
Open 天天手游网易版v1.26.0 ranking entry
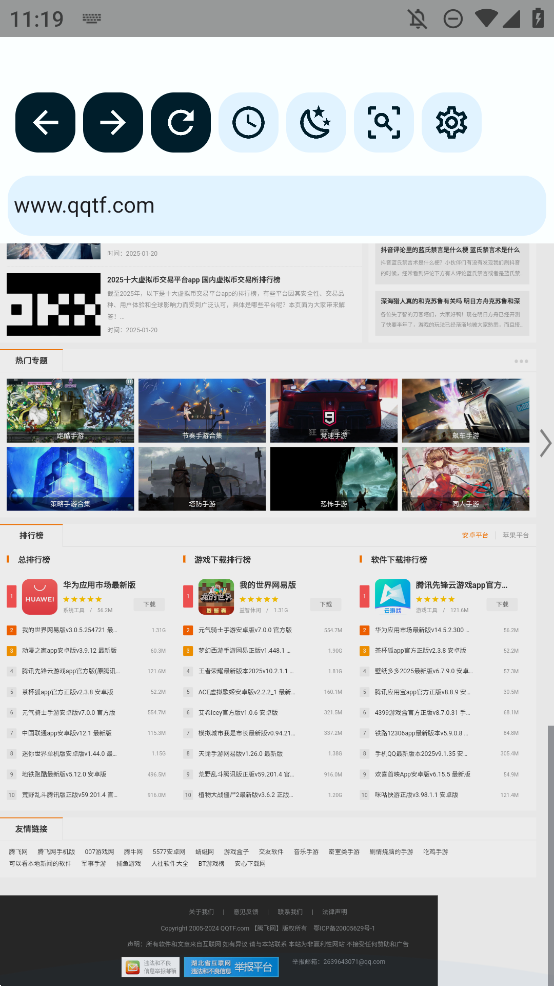tap(240, 753)
